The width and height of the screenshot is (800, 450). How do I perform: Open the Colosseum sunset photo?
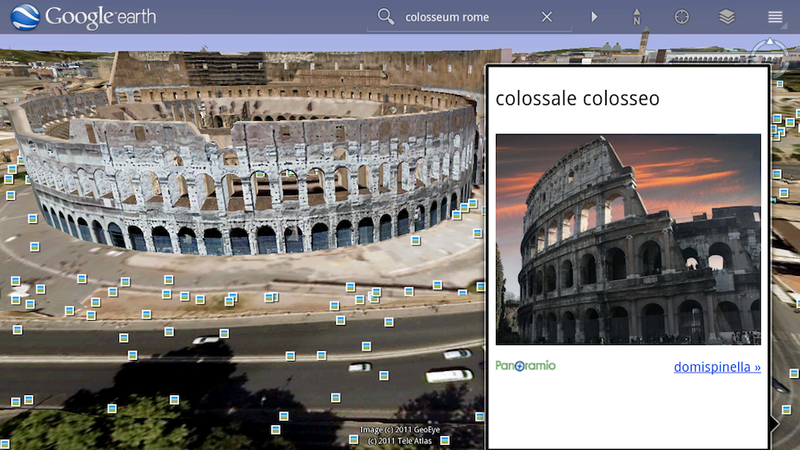[628, 239]
